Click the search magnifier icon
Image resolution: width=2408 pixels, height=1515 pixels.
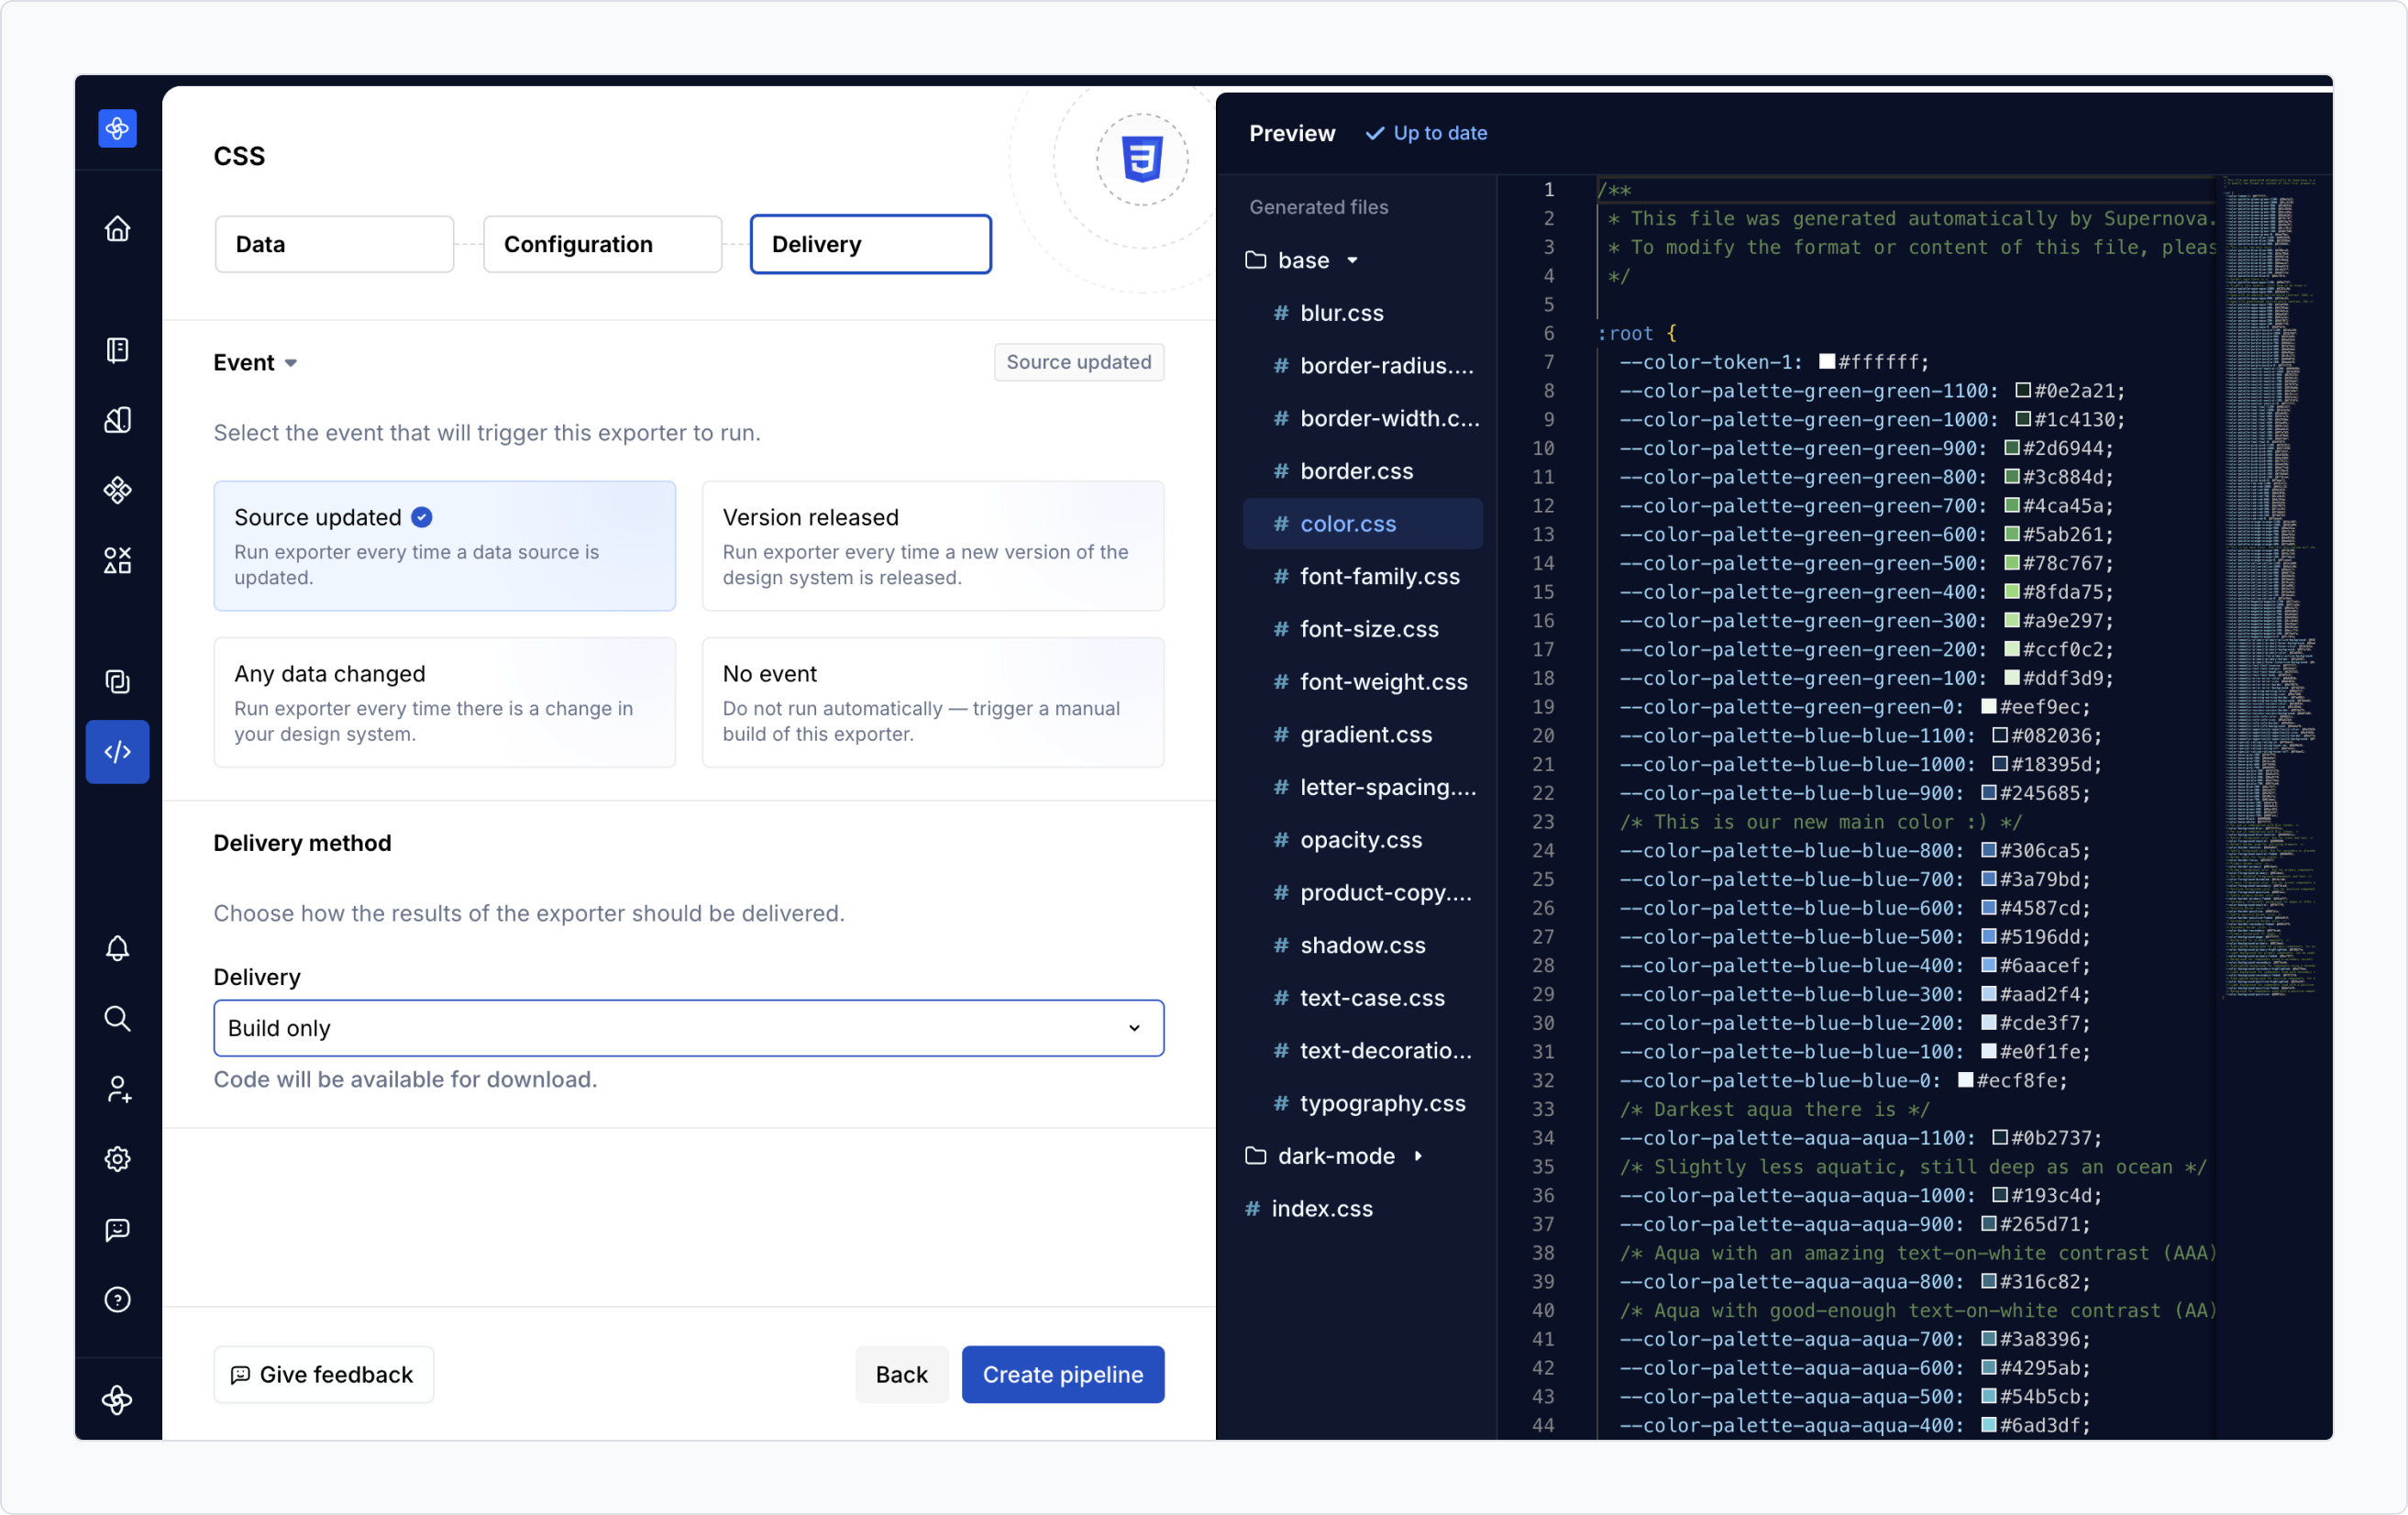tap(117, 1018)
